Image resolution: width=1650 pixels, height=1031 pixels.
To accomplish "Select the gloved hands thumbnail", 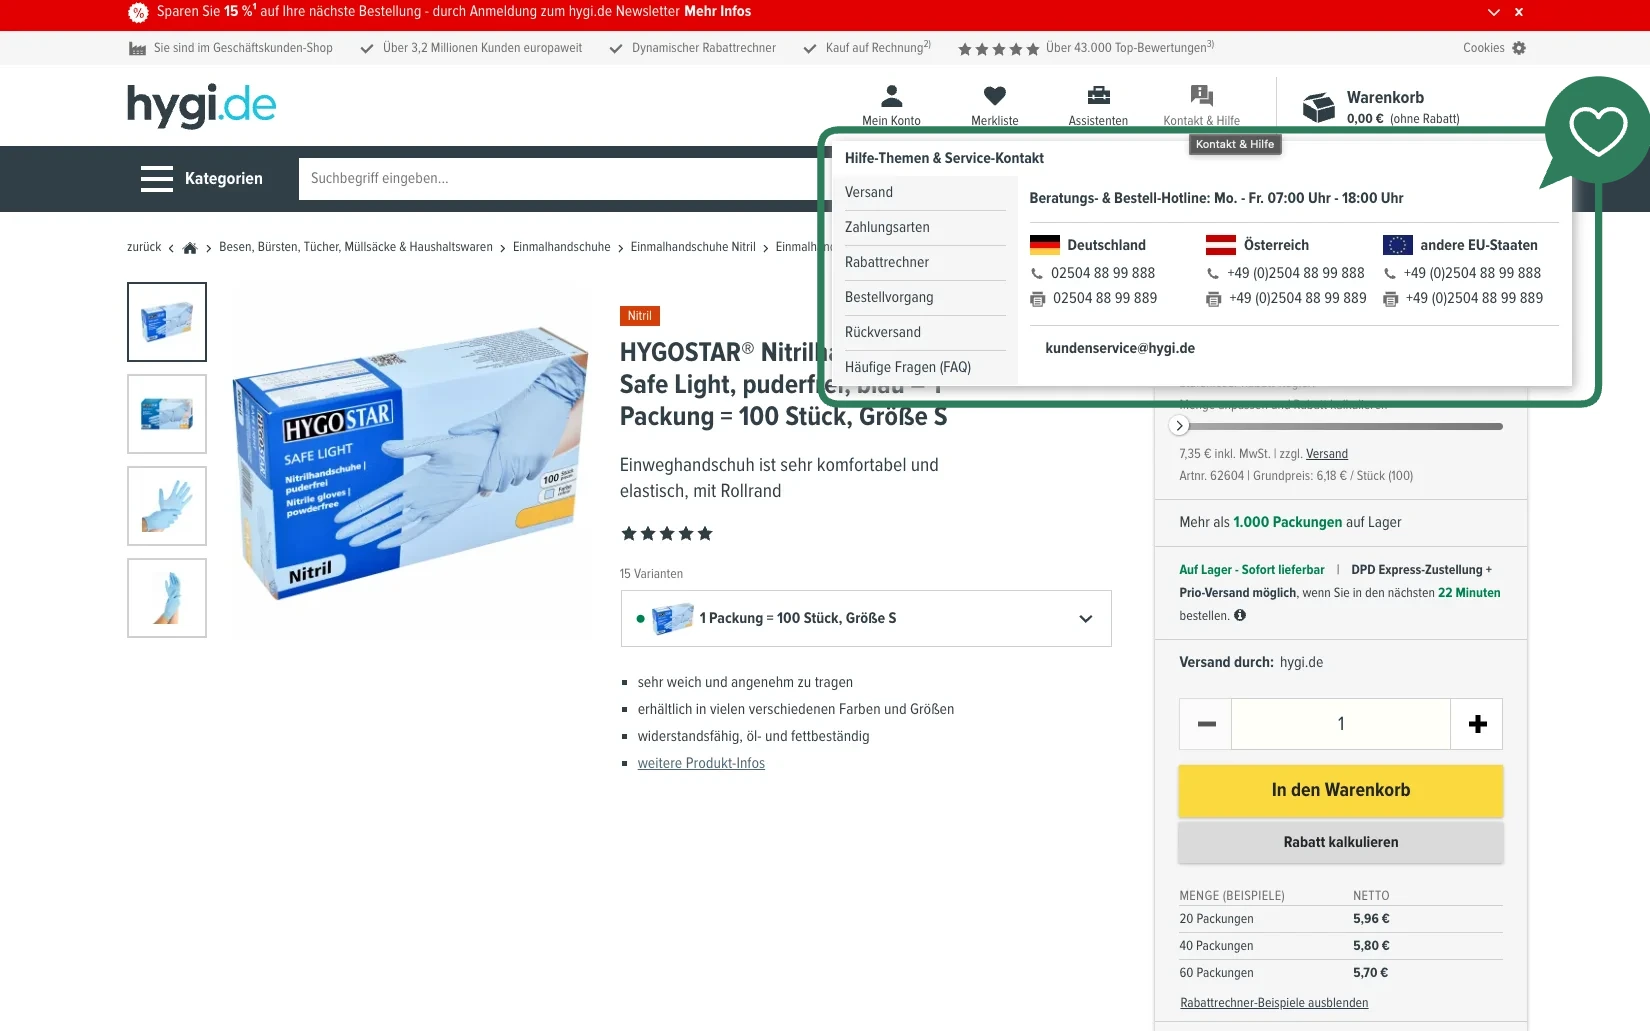I will point(167,506).
